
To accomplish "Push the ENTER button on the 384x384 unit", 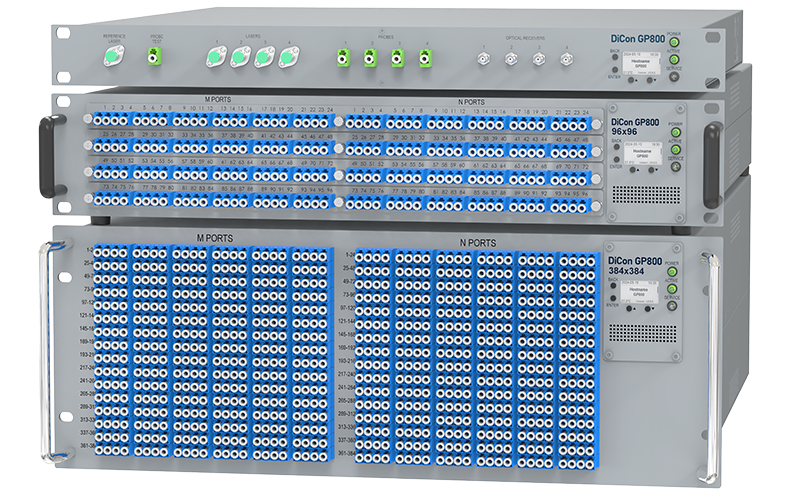I will 613,298.
